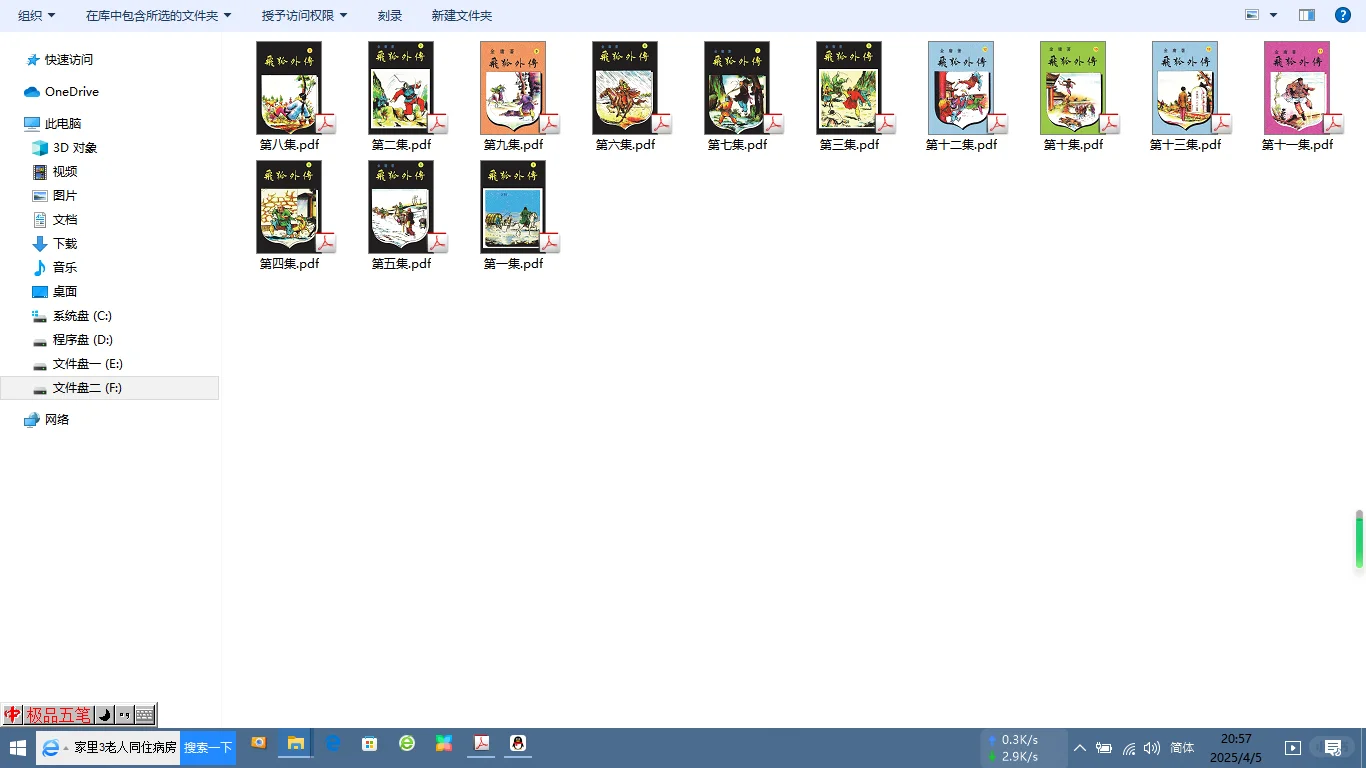Click the 中 language icon on IME bar
The width and height of the screenshot is (1366, 768).
pos(13,715)
